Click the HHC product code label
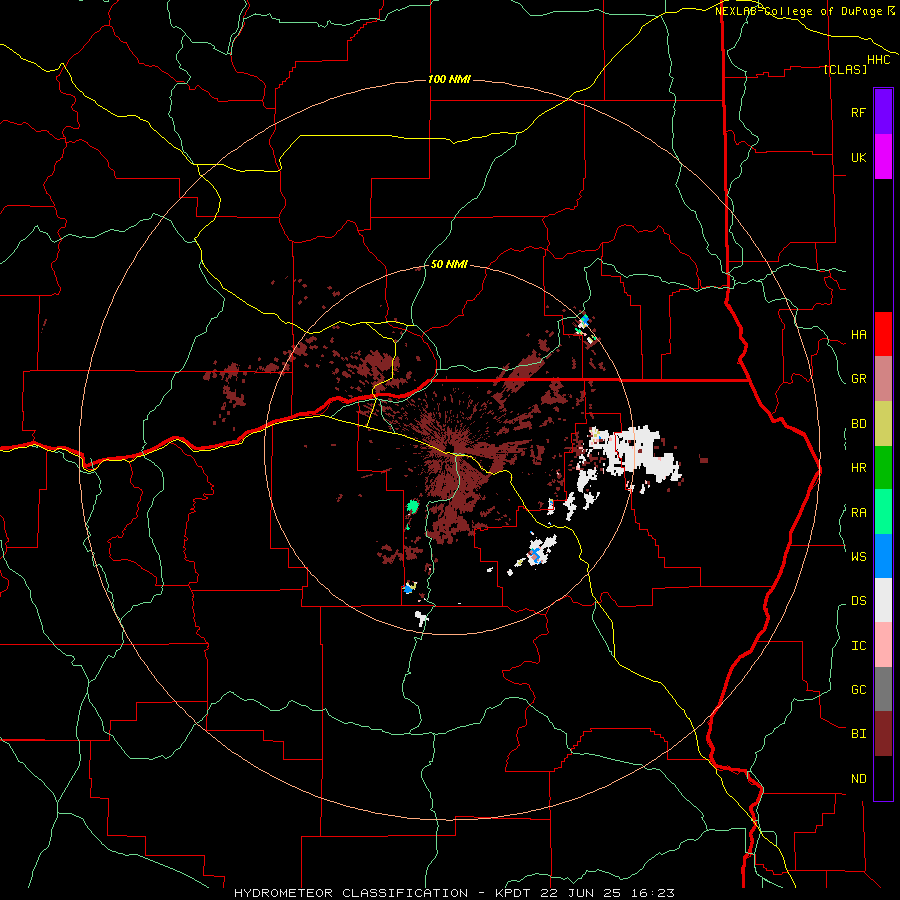Screen dimensions: 900x900 click(878, 60)
